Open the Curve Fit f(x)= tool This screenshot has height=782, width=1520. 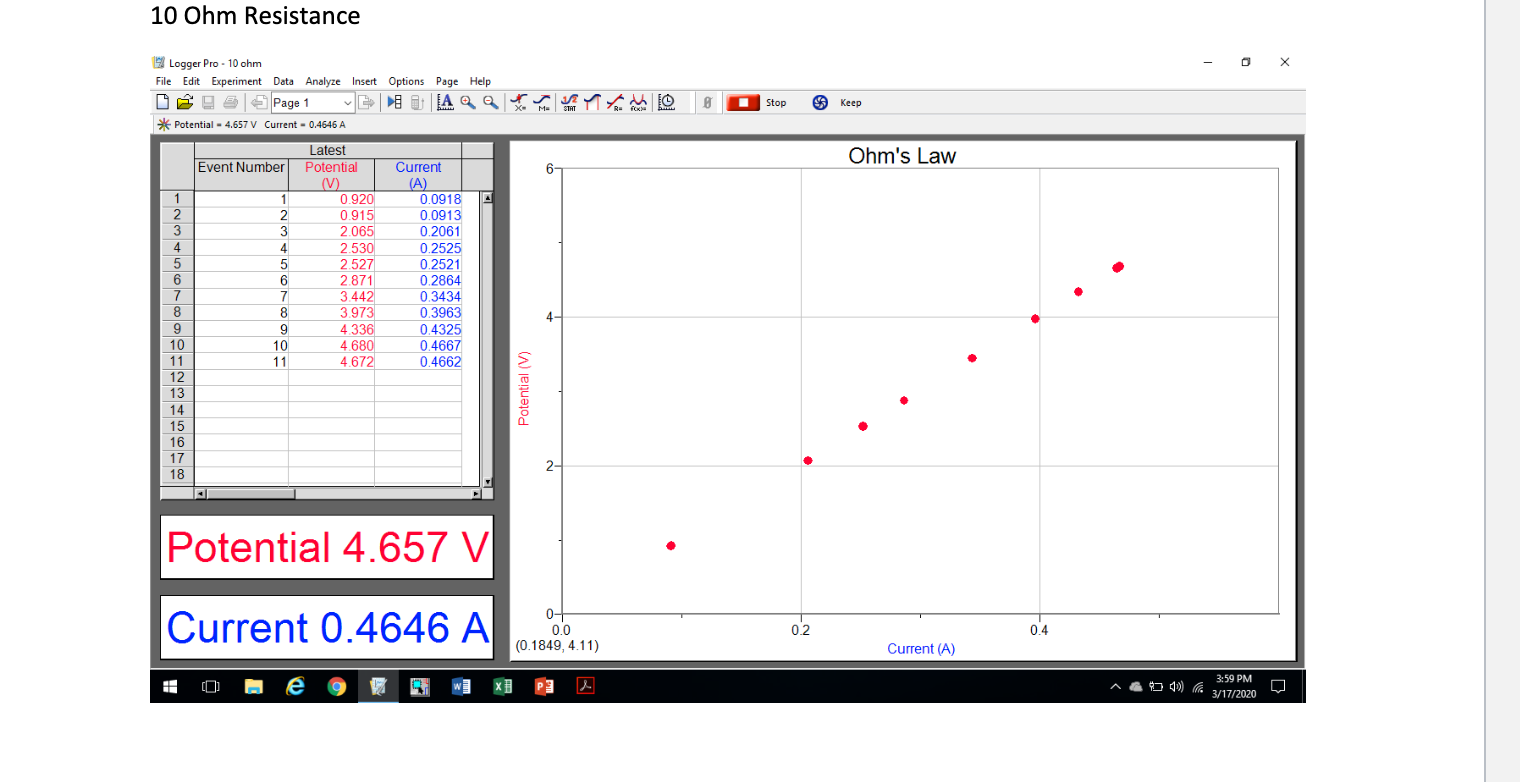tap(639, 102)
